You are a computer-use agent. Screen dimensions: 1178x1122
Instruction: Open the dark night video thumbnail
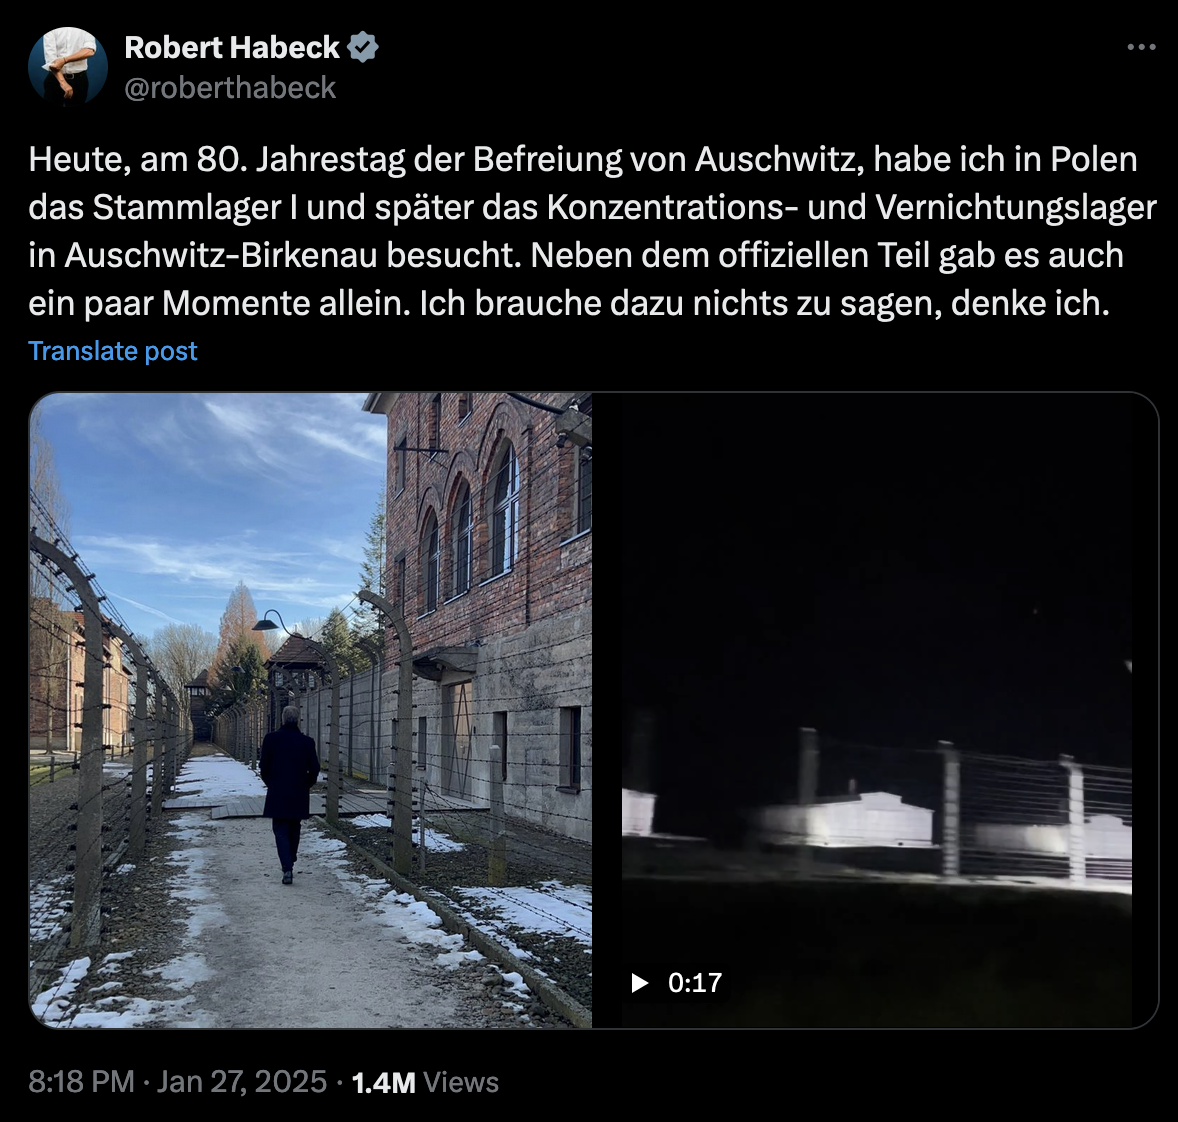pos(876,710)
